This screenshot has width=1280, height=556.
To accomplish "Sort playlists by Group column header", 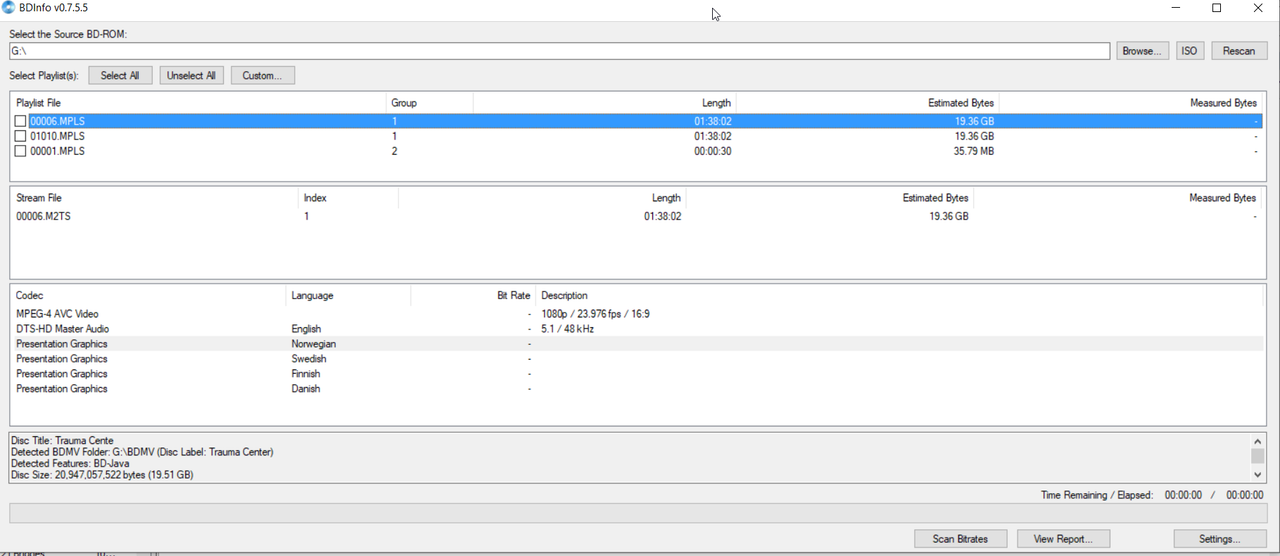I will [430, 103].
